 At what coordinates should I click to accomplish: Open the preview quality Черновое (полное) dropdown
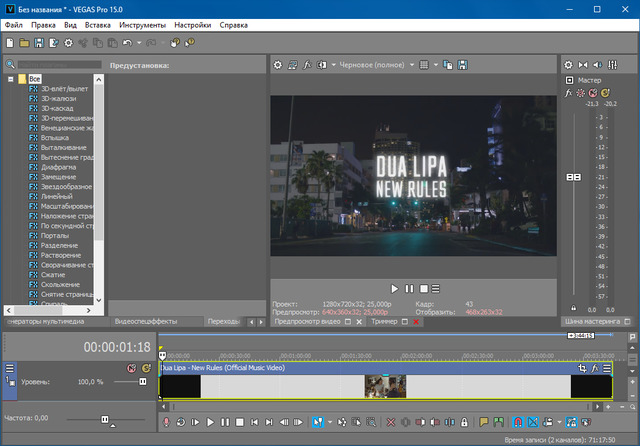click(x=374, y=65)
